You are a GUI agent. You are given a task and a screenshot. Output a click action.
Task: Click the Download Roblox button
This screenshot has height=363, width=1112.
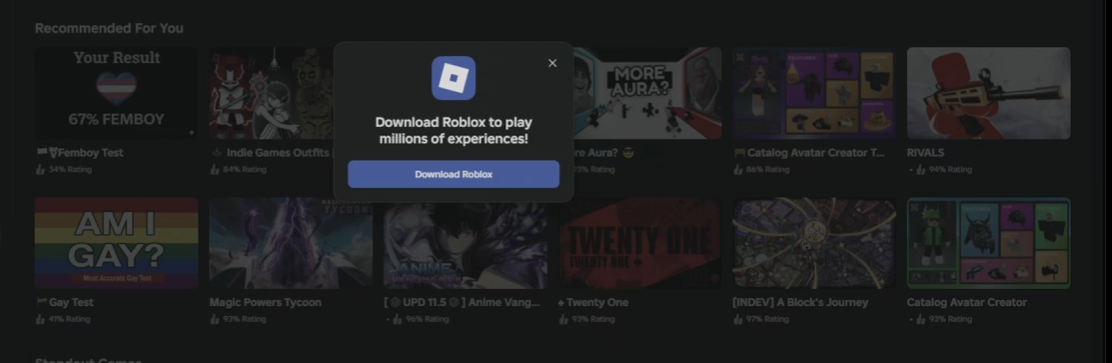pos(453,174)
